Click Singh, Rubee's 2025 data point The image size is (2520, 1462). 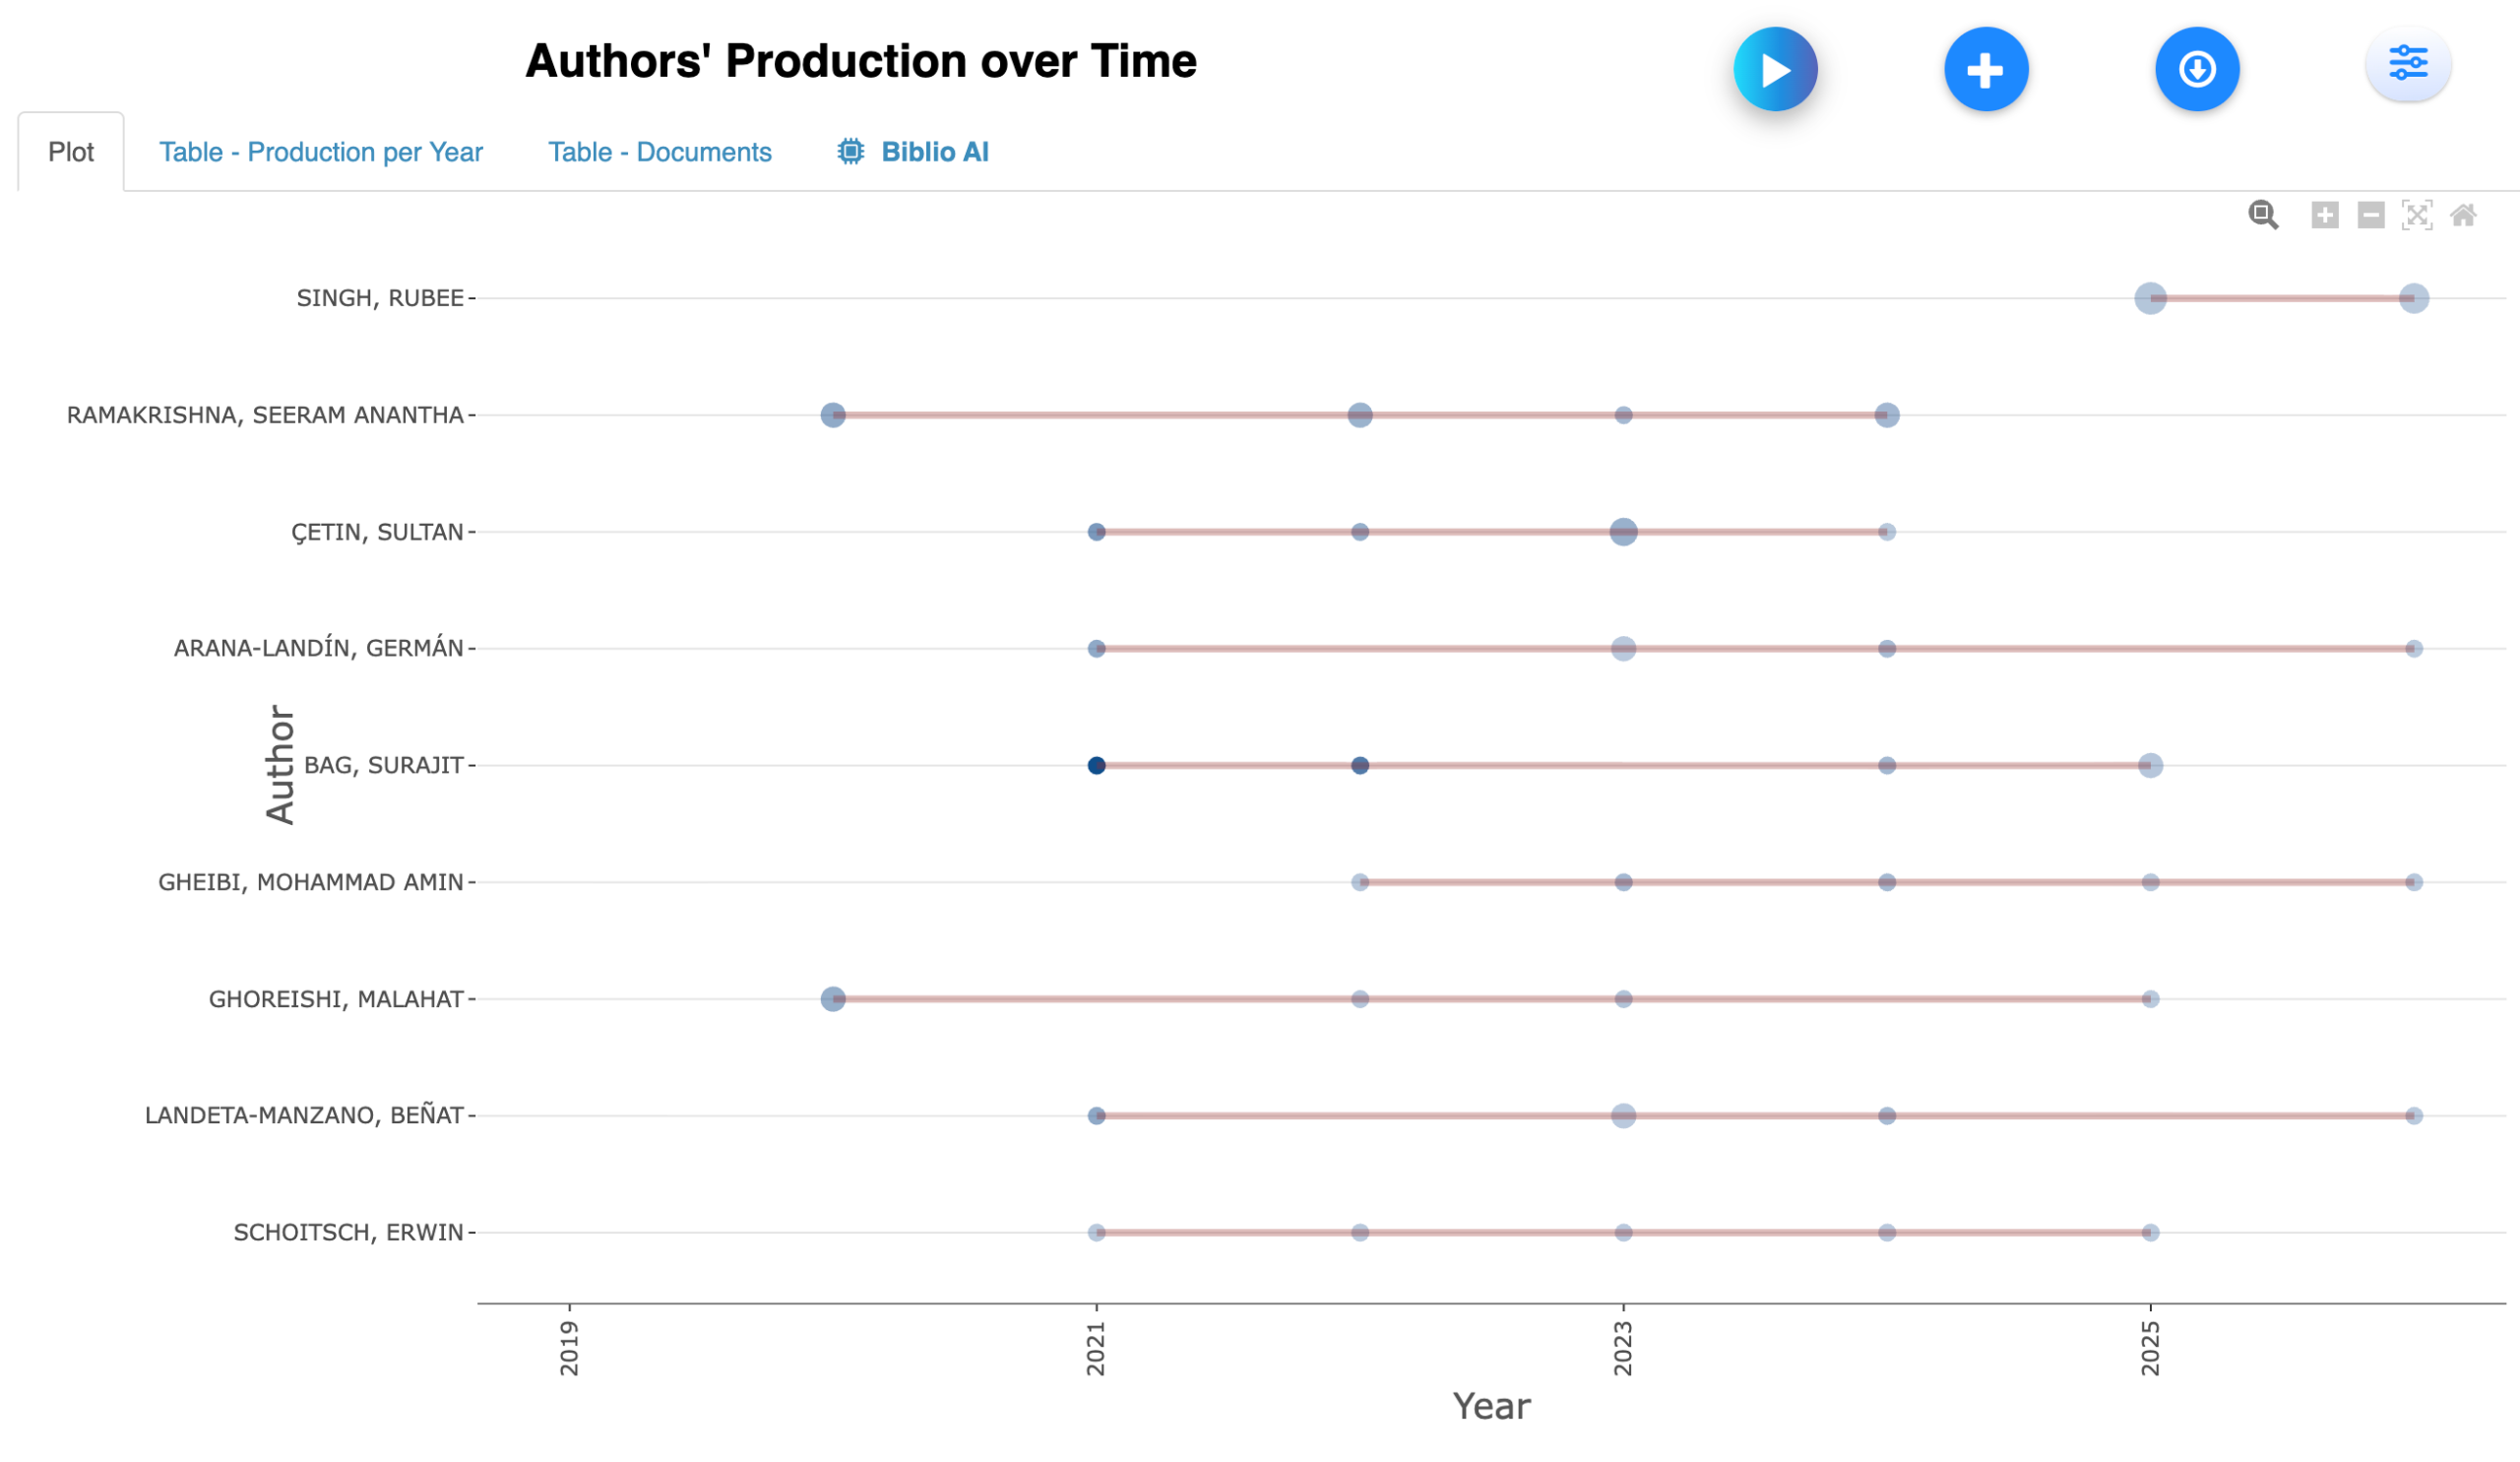pos(2150,298)
